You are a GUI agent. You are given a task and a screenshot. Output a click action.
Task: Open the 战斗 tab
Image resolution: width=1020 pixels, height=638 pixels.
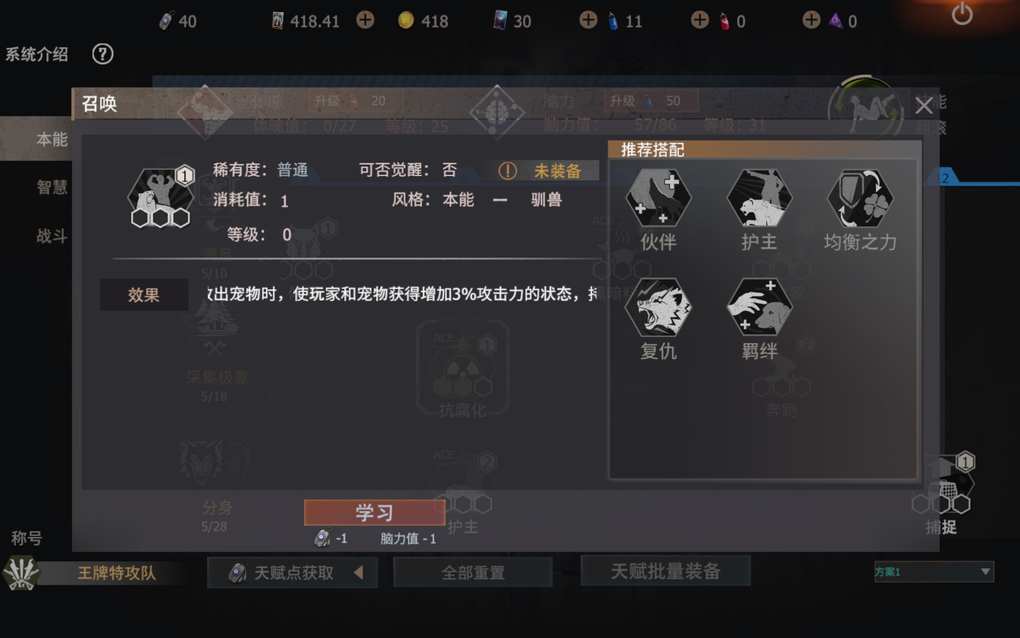coord(51,236)
